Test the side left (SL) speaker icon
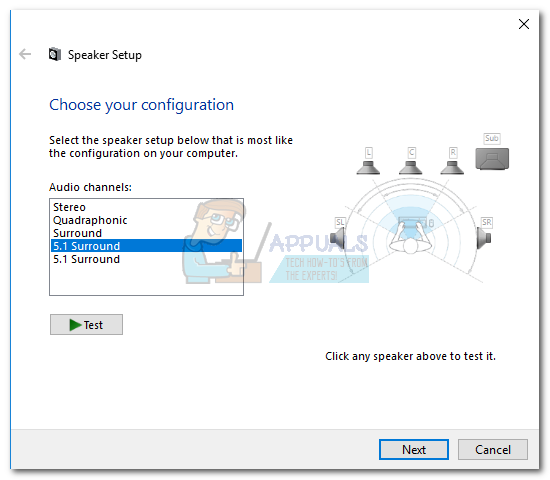This screenshot has width=550, height=480. pos(337,238)
